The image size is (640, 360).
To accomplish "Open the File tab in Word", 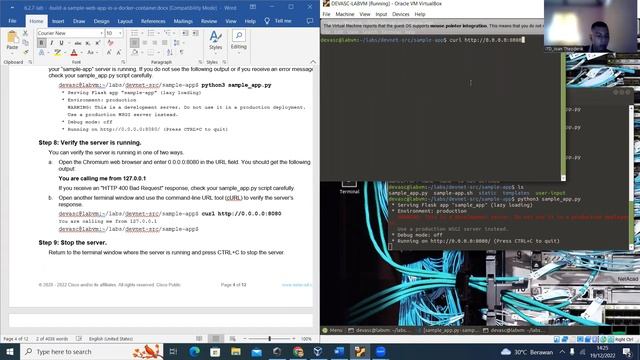I will [12, 21].
